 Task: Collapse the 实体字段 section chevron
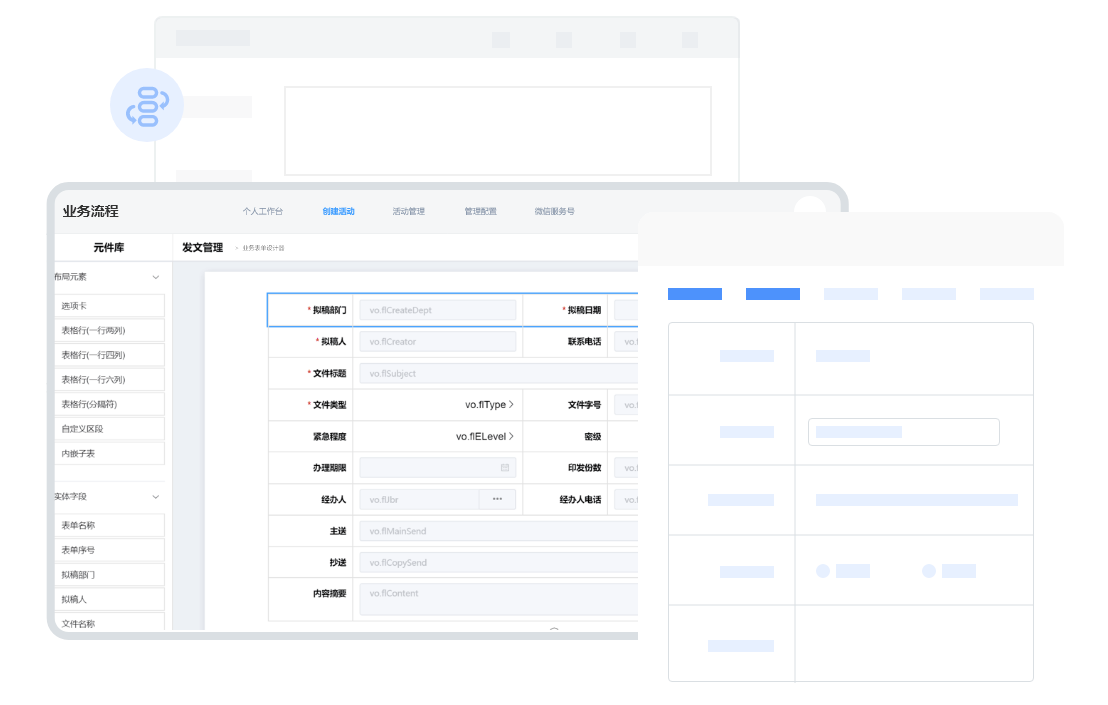click(x=156, y=496)
